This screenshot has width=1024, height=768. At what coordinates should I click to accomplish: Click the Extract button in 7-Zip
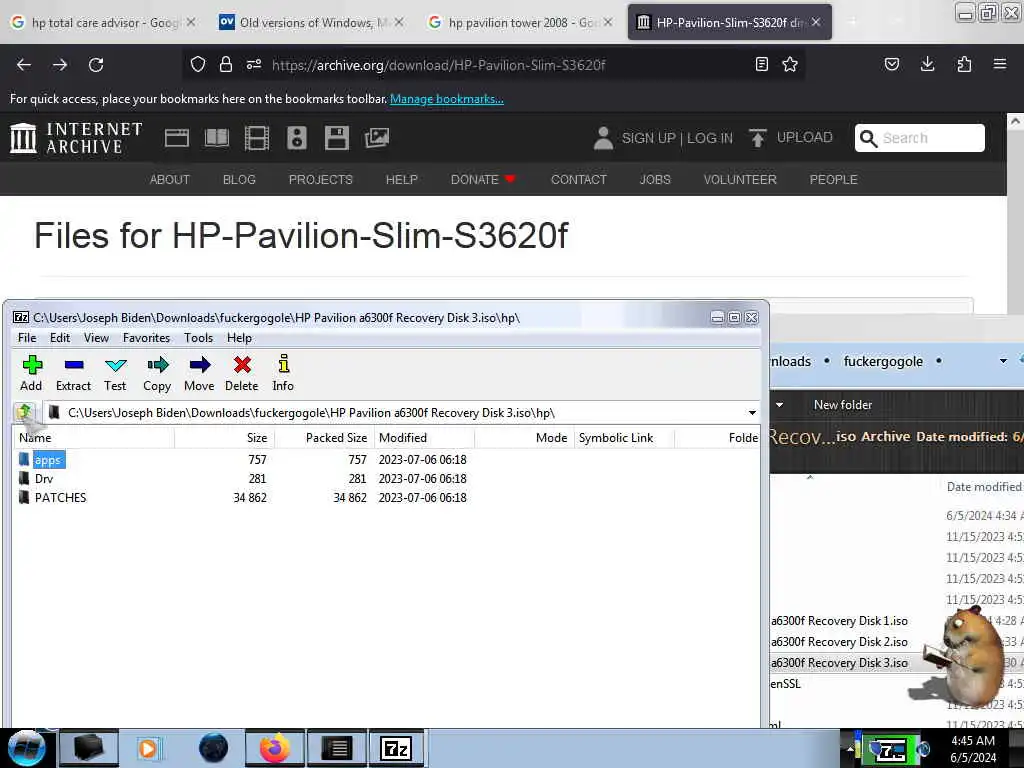click(x=73, y=373)
